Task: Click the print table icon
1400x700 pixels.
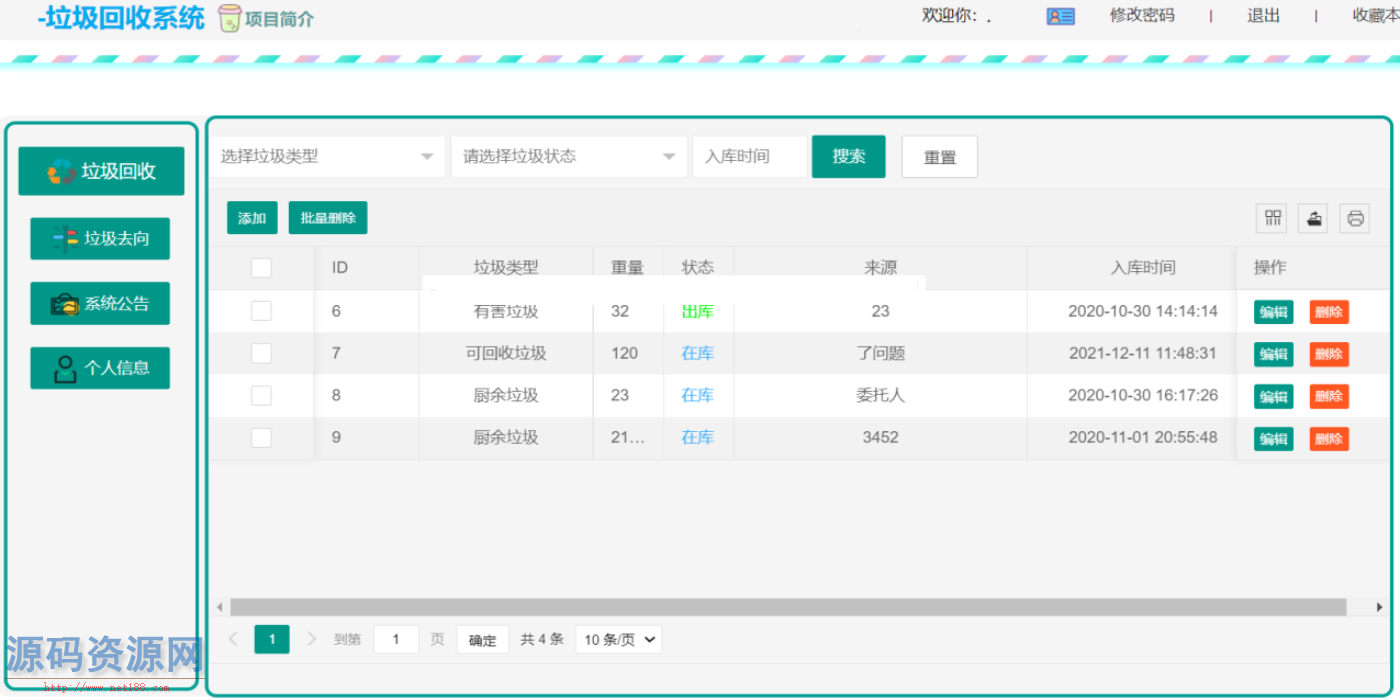Action: coord(1355,218)
